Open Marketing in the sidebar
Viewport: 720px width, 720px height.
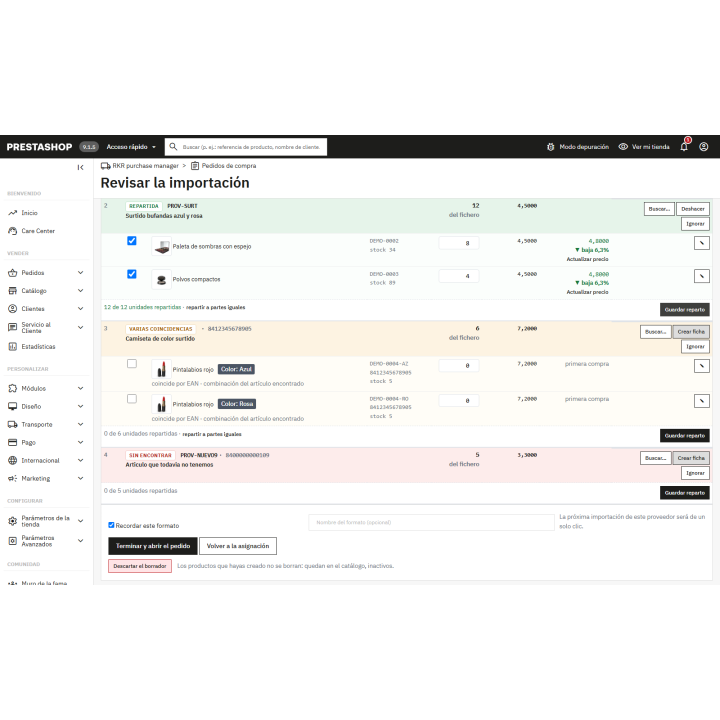tap(36, 478)
